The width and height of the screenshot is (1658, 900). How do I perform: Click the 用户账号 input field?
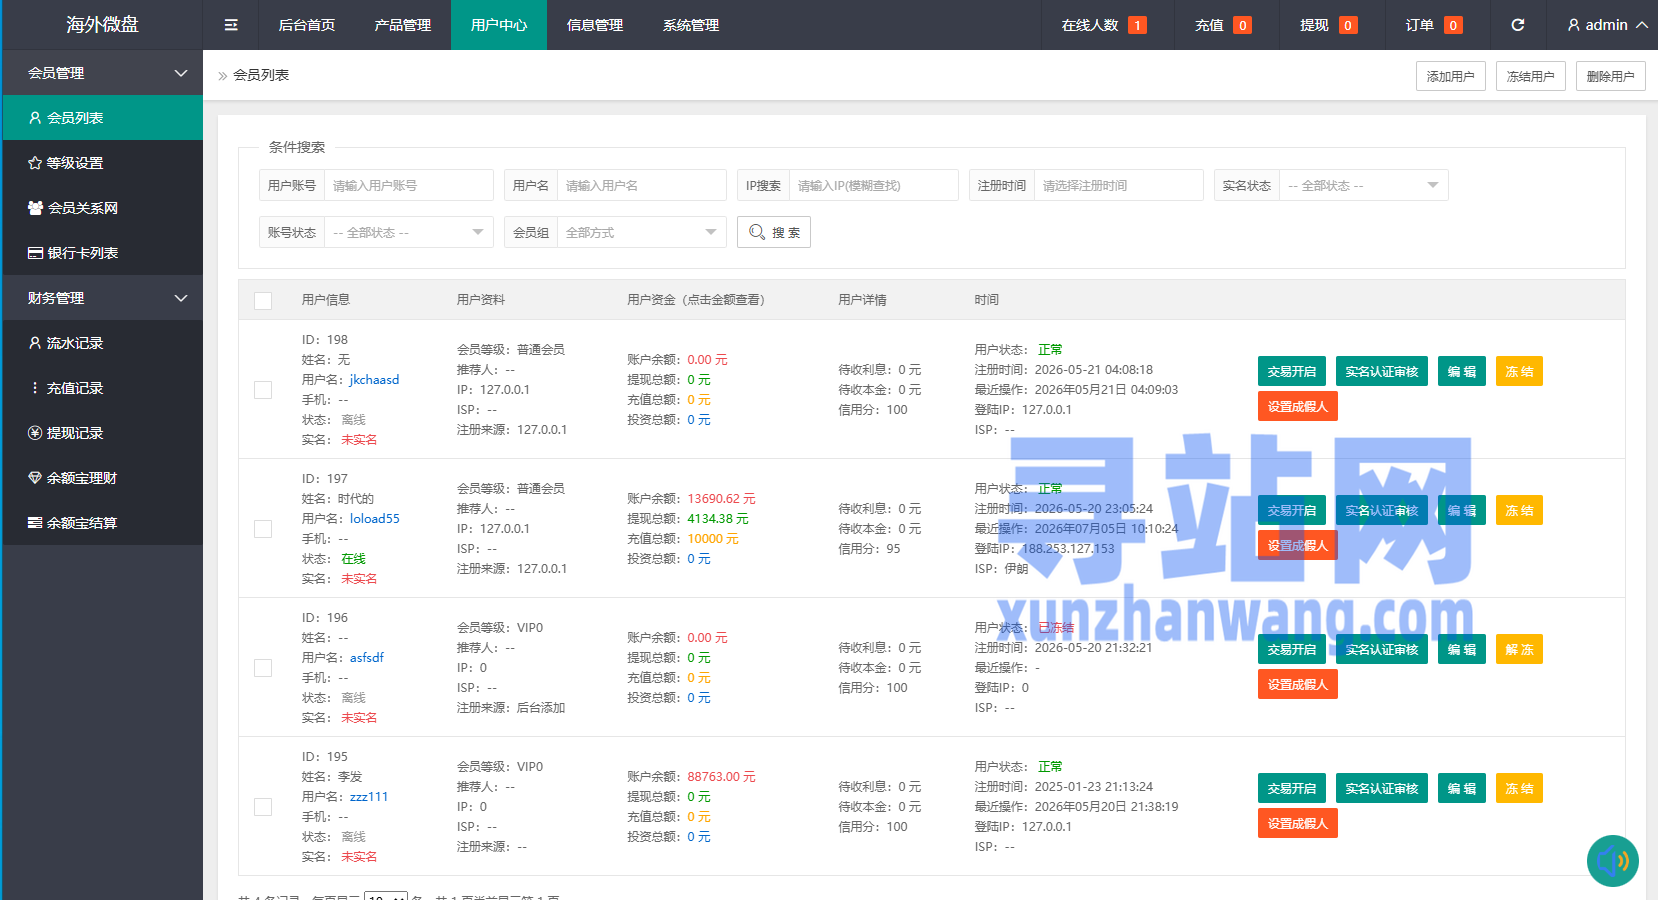point(408,185)
